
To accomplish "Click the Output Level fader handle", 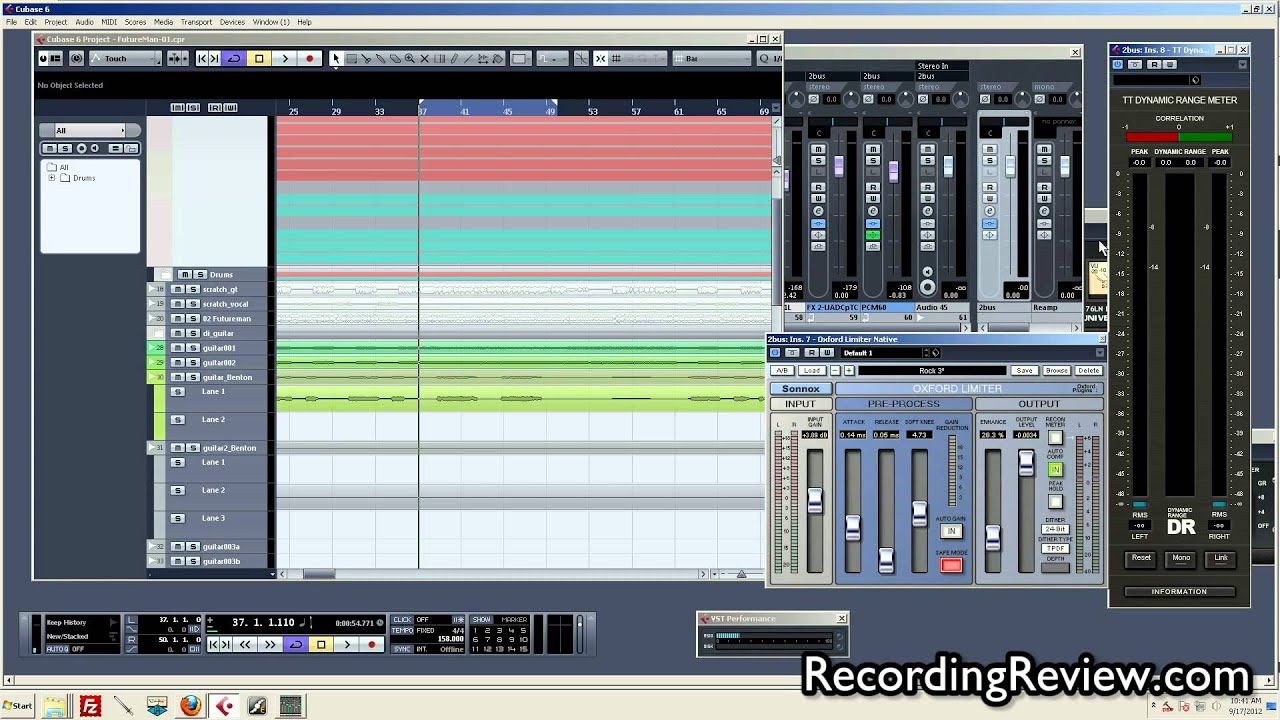I will (1026, 463).
